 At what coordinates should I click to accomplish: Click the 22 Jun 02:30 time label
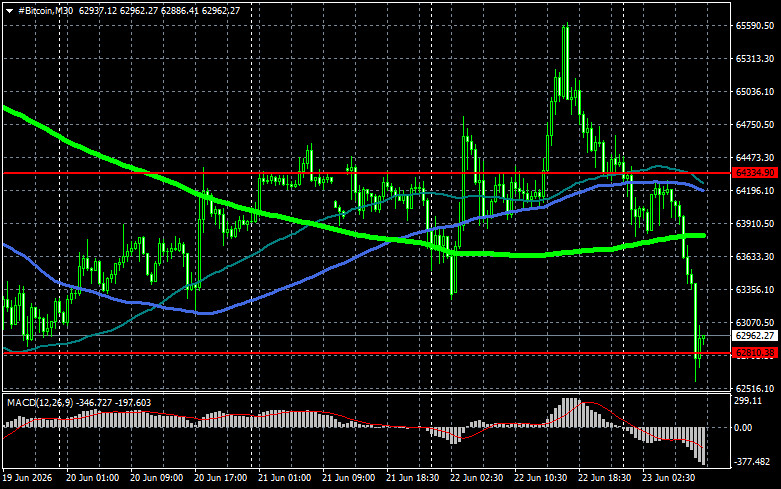pyautogui.click(x=477, y=478)
